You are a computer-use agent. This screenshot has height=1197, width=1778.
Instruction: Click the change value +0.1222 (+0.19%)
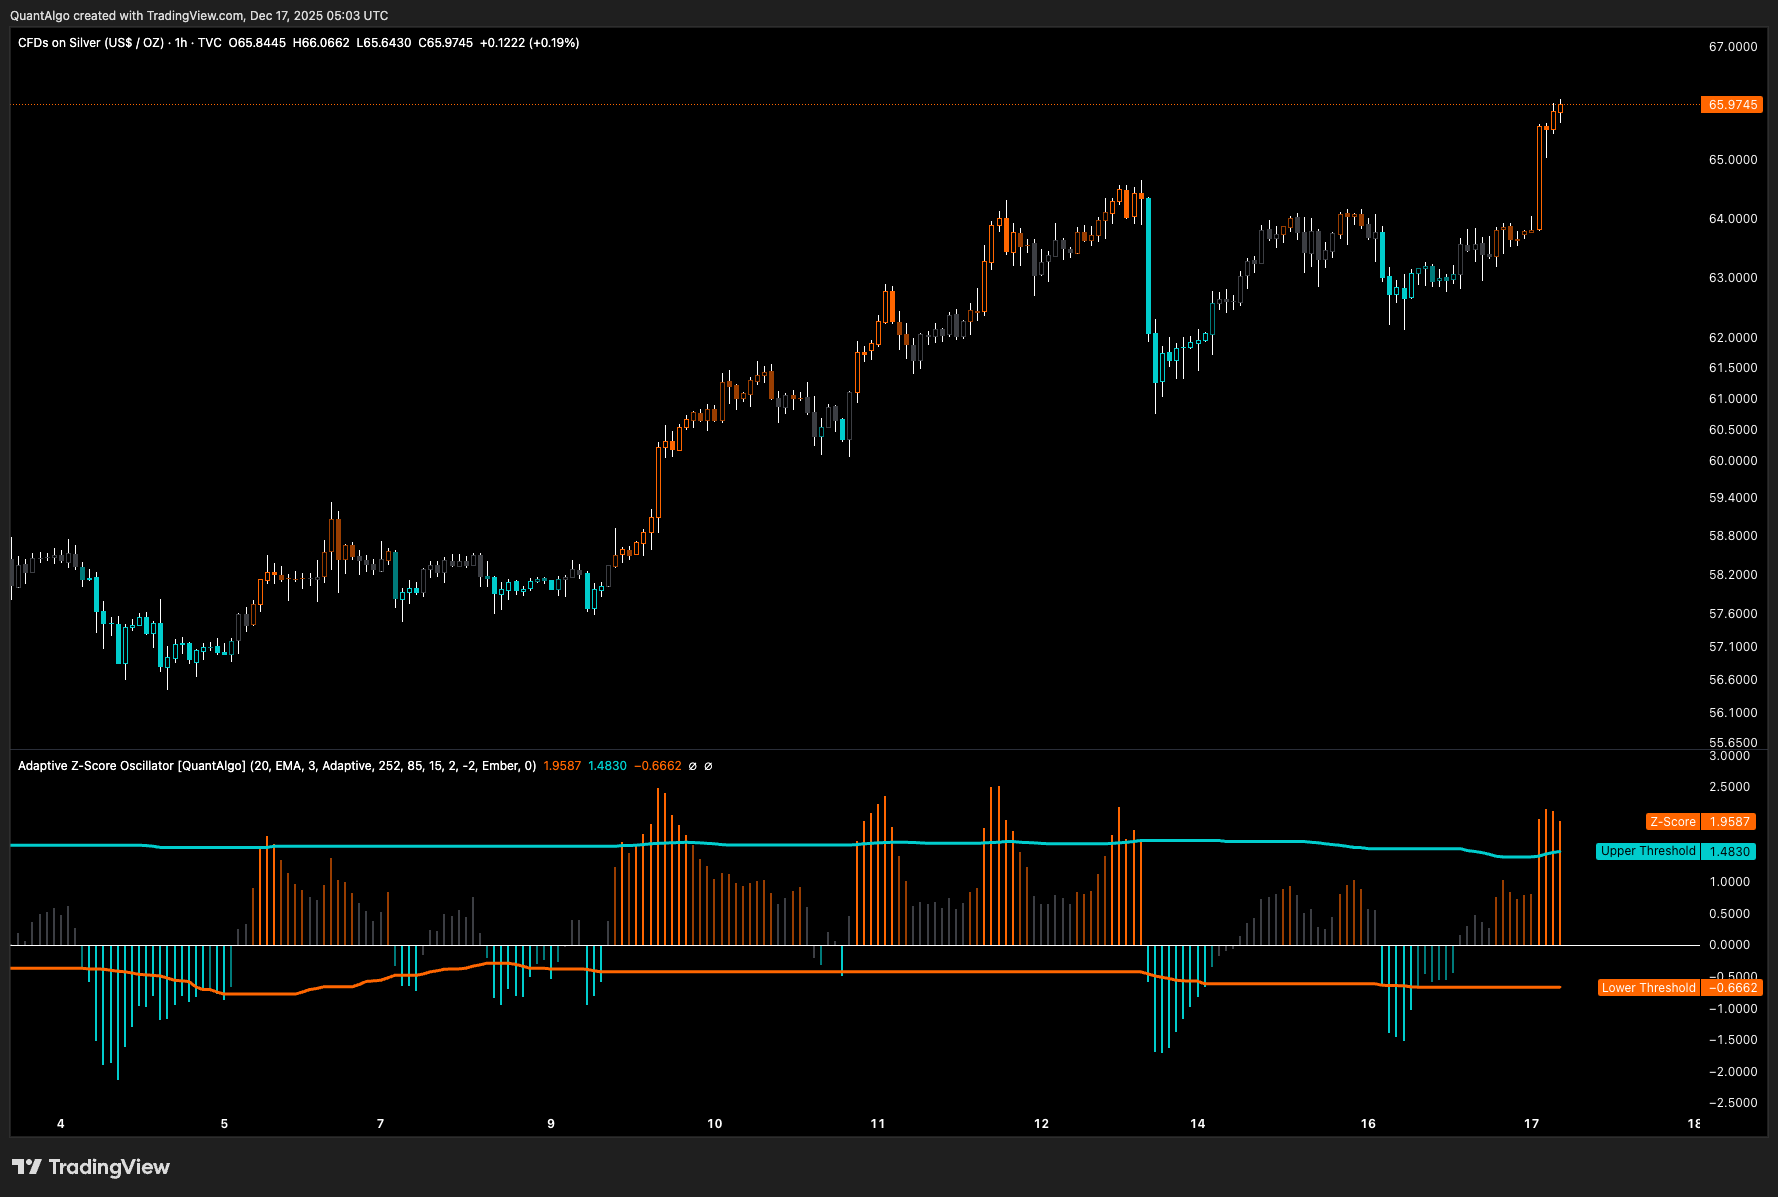pyautogui.click(x=529, y=43)
